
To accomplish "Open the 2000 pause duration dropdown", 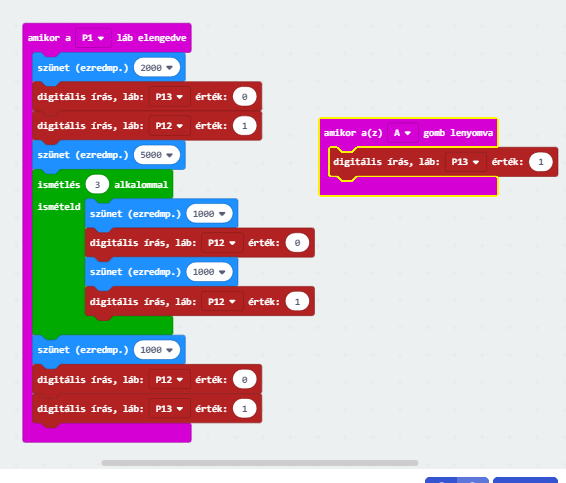I will pos(157,68).
